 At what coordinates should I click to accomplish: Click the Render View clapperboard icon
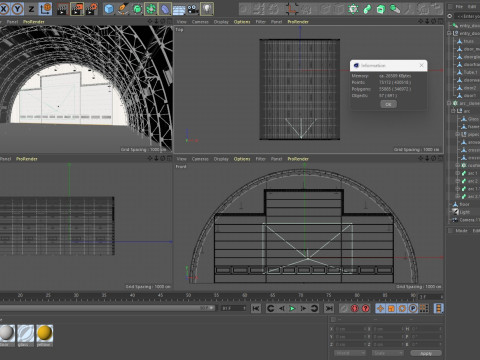pos(62,9)
